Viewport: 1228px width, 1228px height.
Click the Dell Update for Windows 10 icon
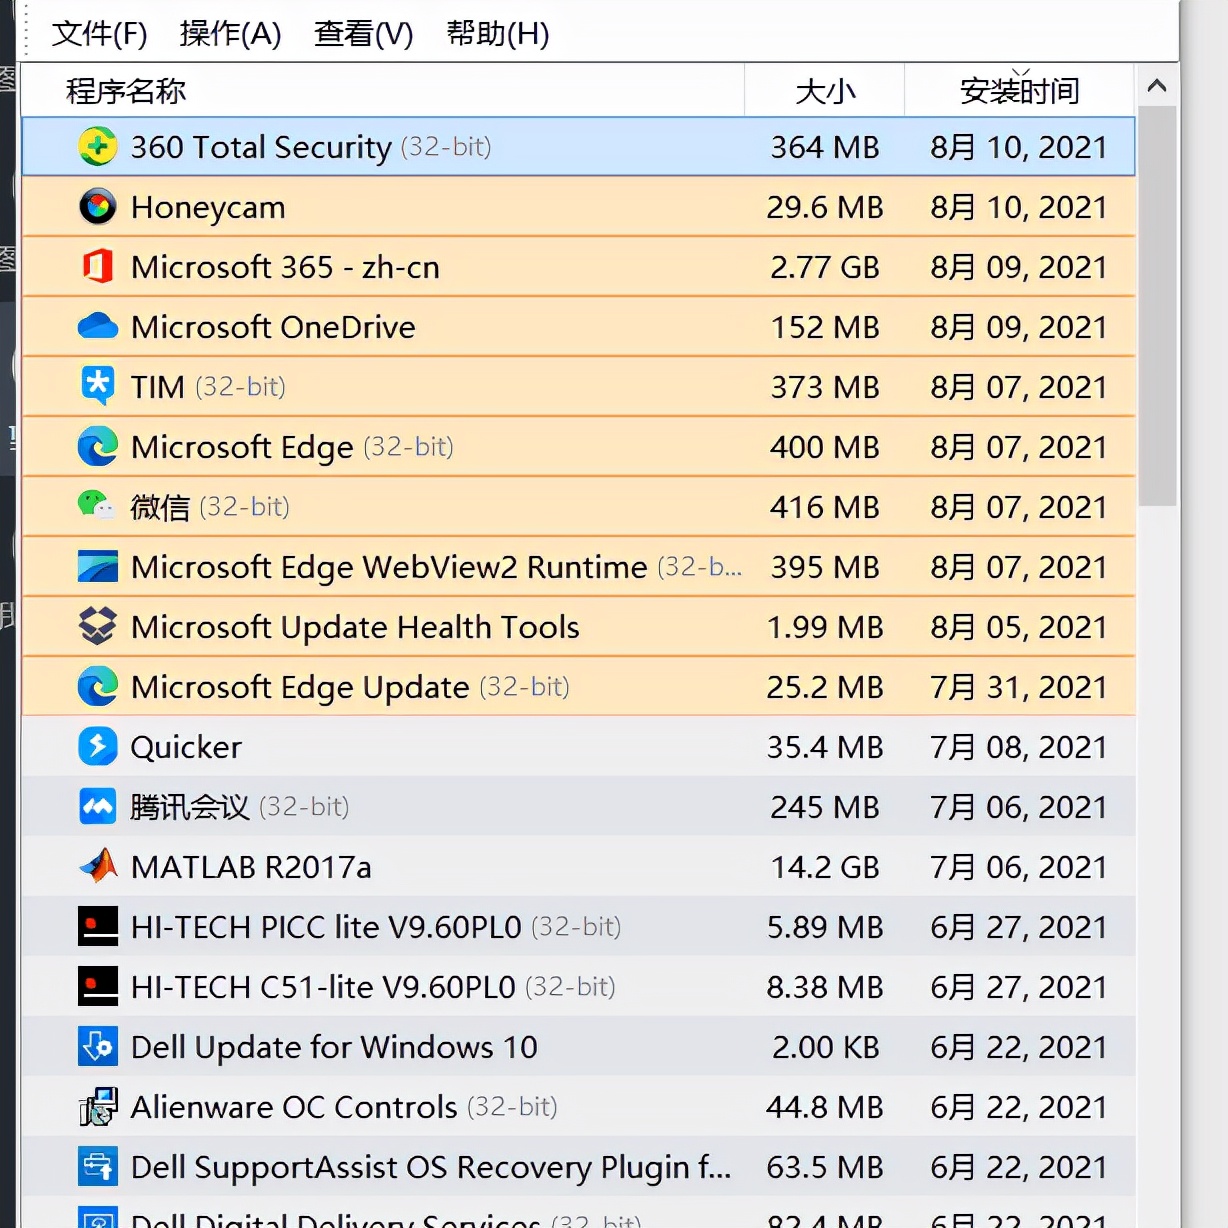[97, 1047]
